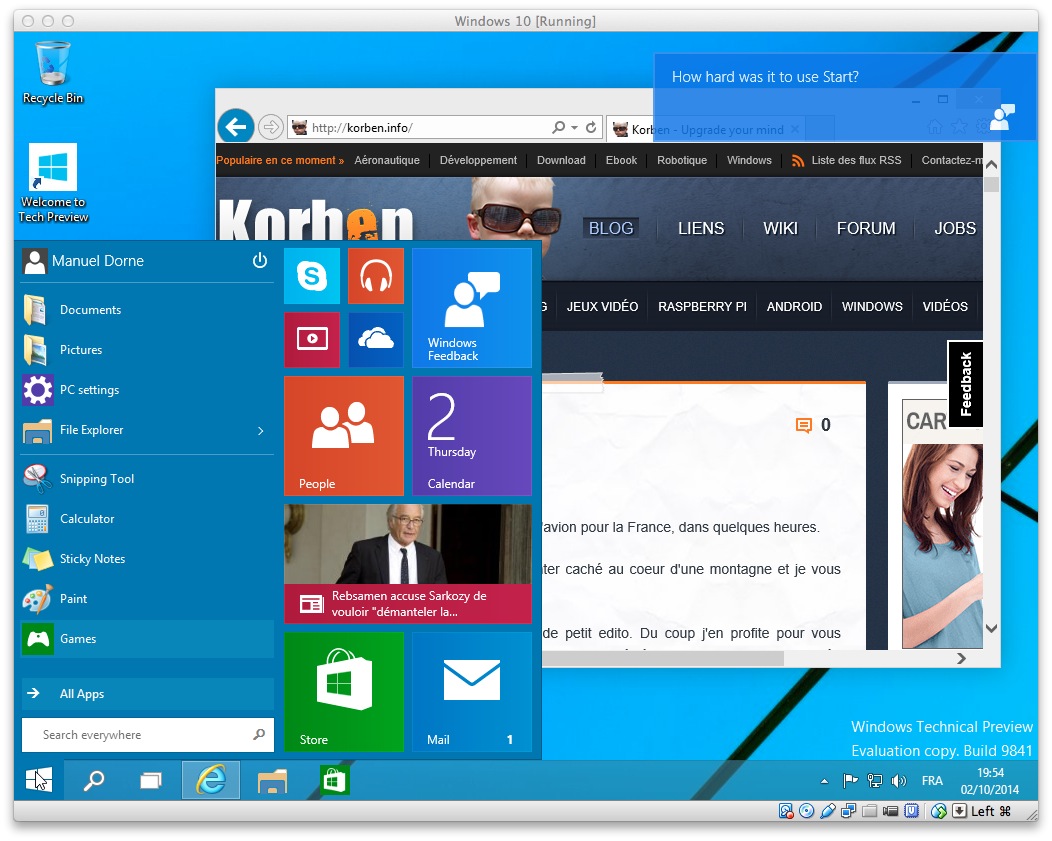Show All Apps list
This screenshot has width=1052, height=841.
click(x=147, y=694)
